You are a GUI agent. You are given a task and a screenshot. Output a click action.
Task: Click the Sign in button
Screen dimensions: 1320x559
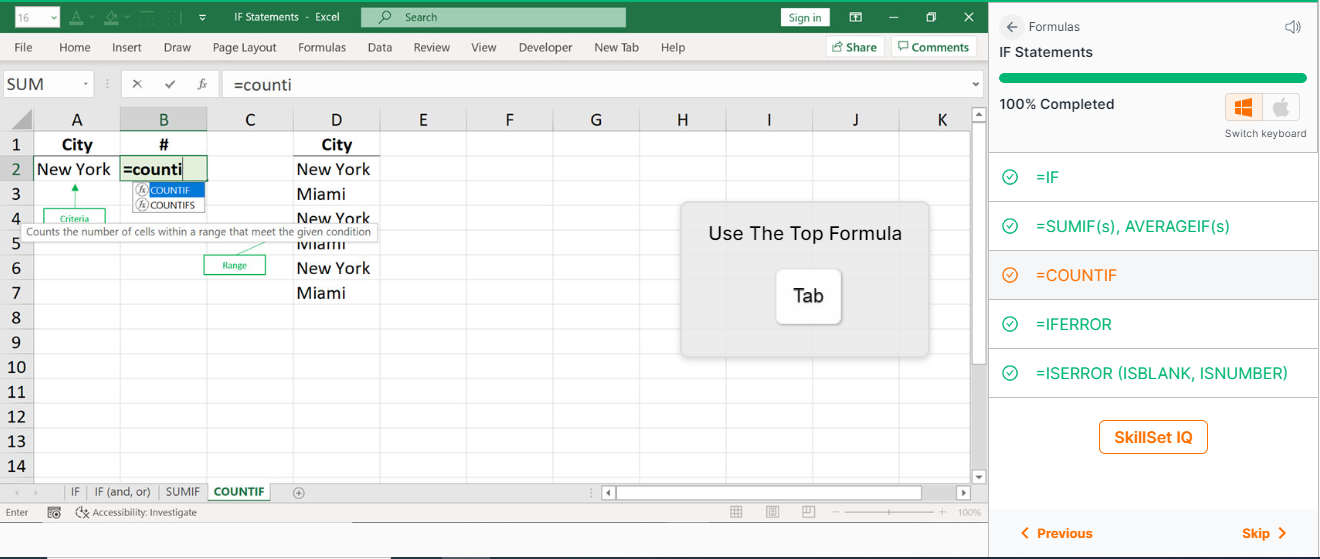[805, 17]
